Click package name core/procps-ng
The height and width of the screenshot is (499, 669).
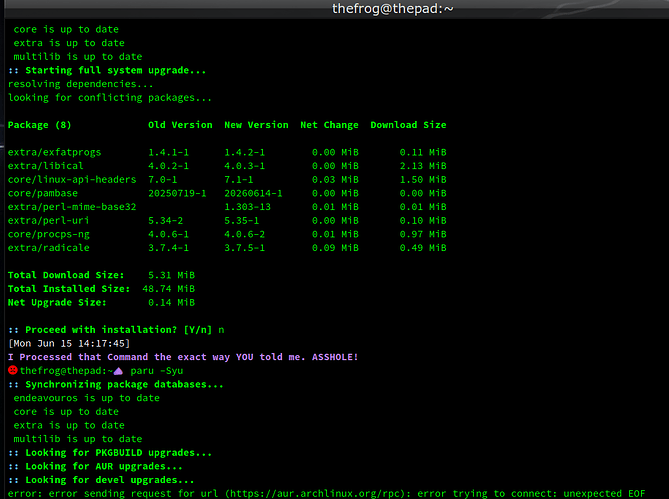coord(49,234)
